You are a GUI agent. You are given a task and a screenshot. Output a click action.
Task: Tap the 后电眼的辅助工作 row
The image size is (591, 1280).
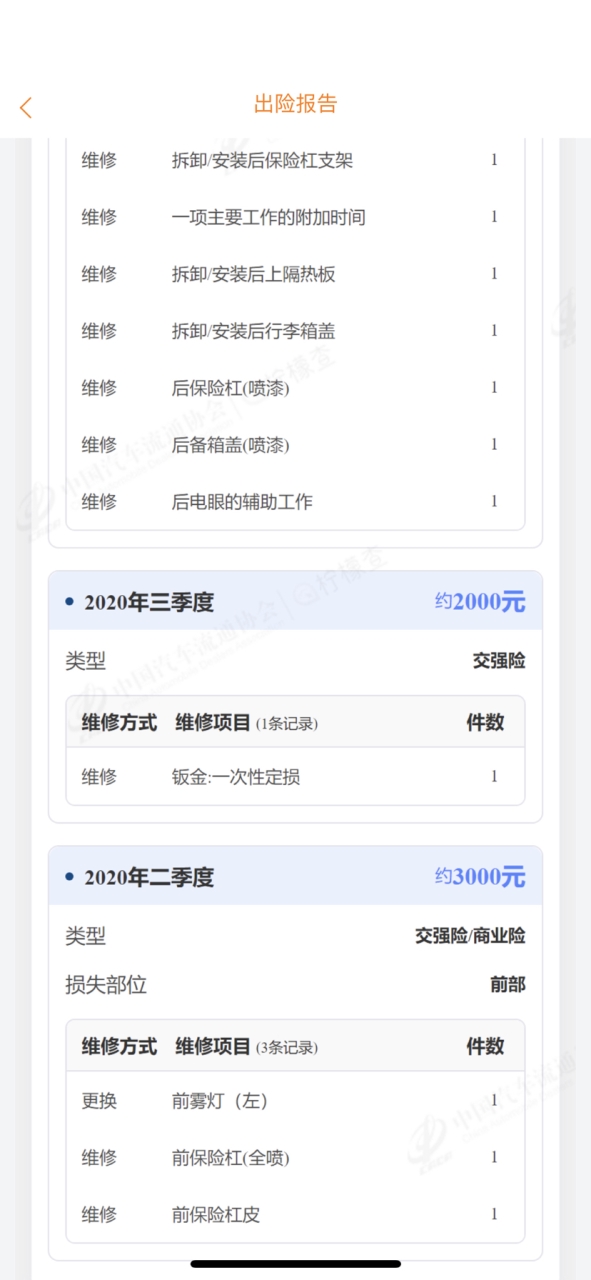pos(295,502)
